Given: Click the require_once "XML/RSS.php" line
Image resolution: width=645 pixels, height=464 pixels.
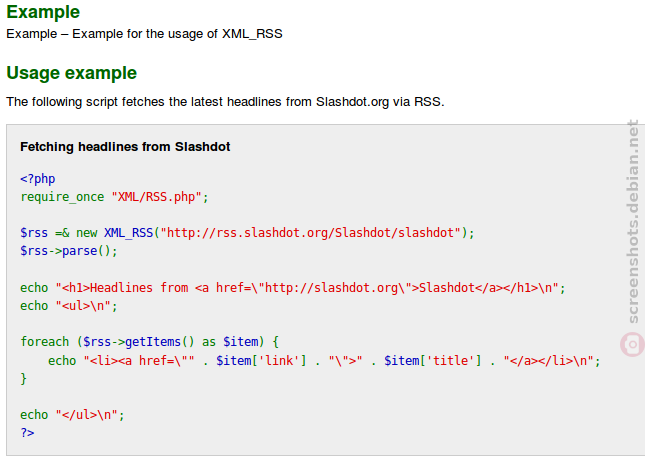Looking at the screenshot, I should tap(114, 197).
